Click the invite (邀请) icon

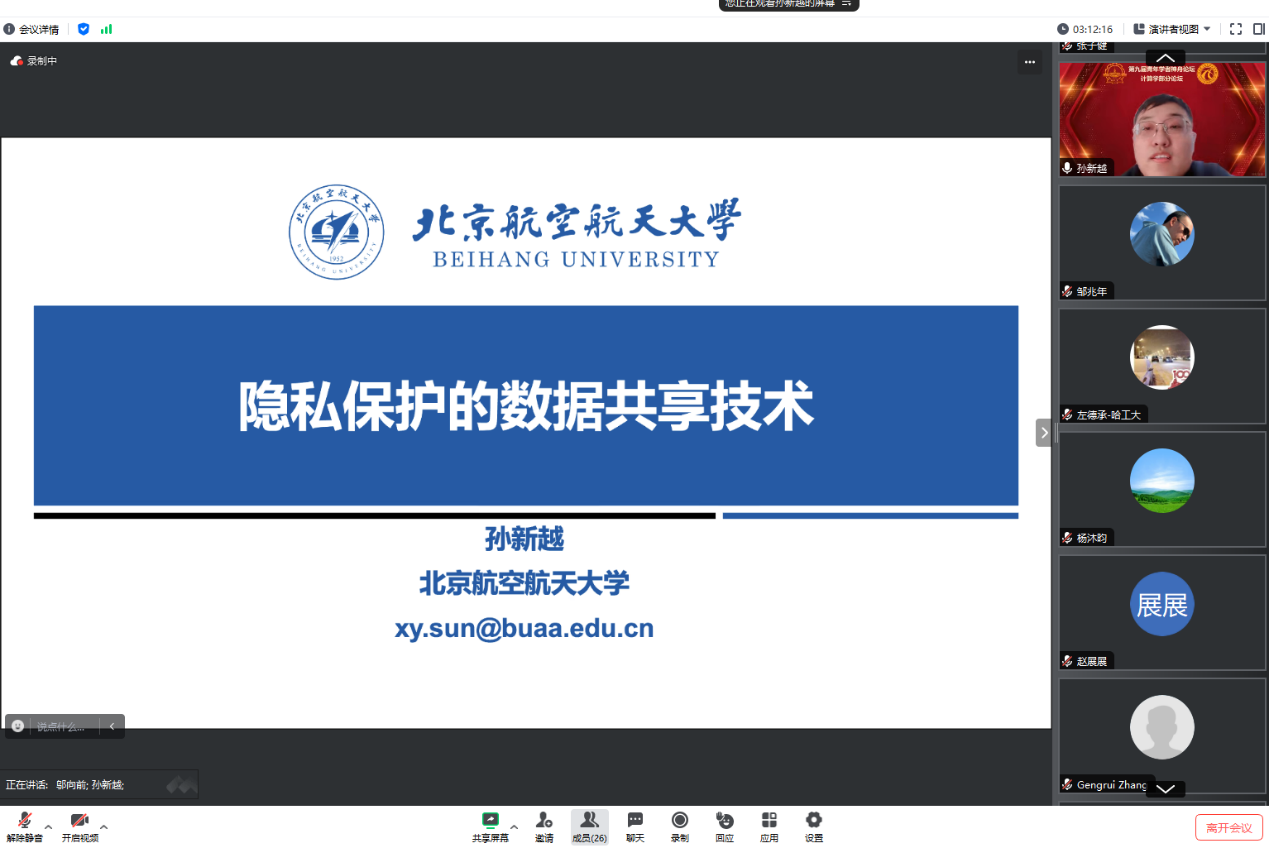point(544,824)
